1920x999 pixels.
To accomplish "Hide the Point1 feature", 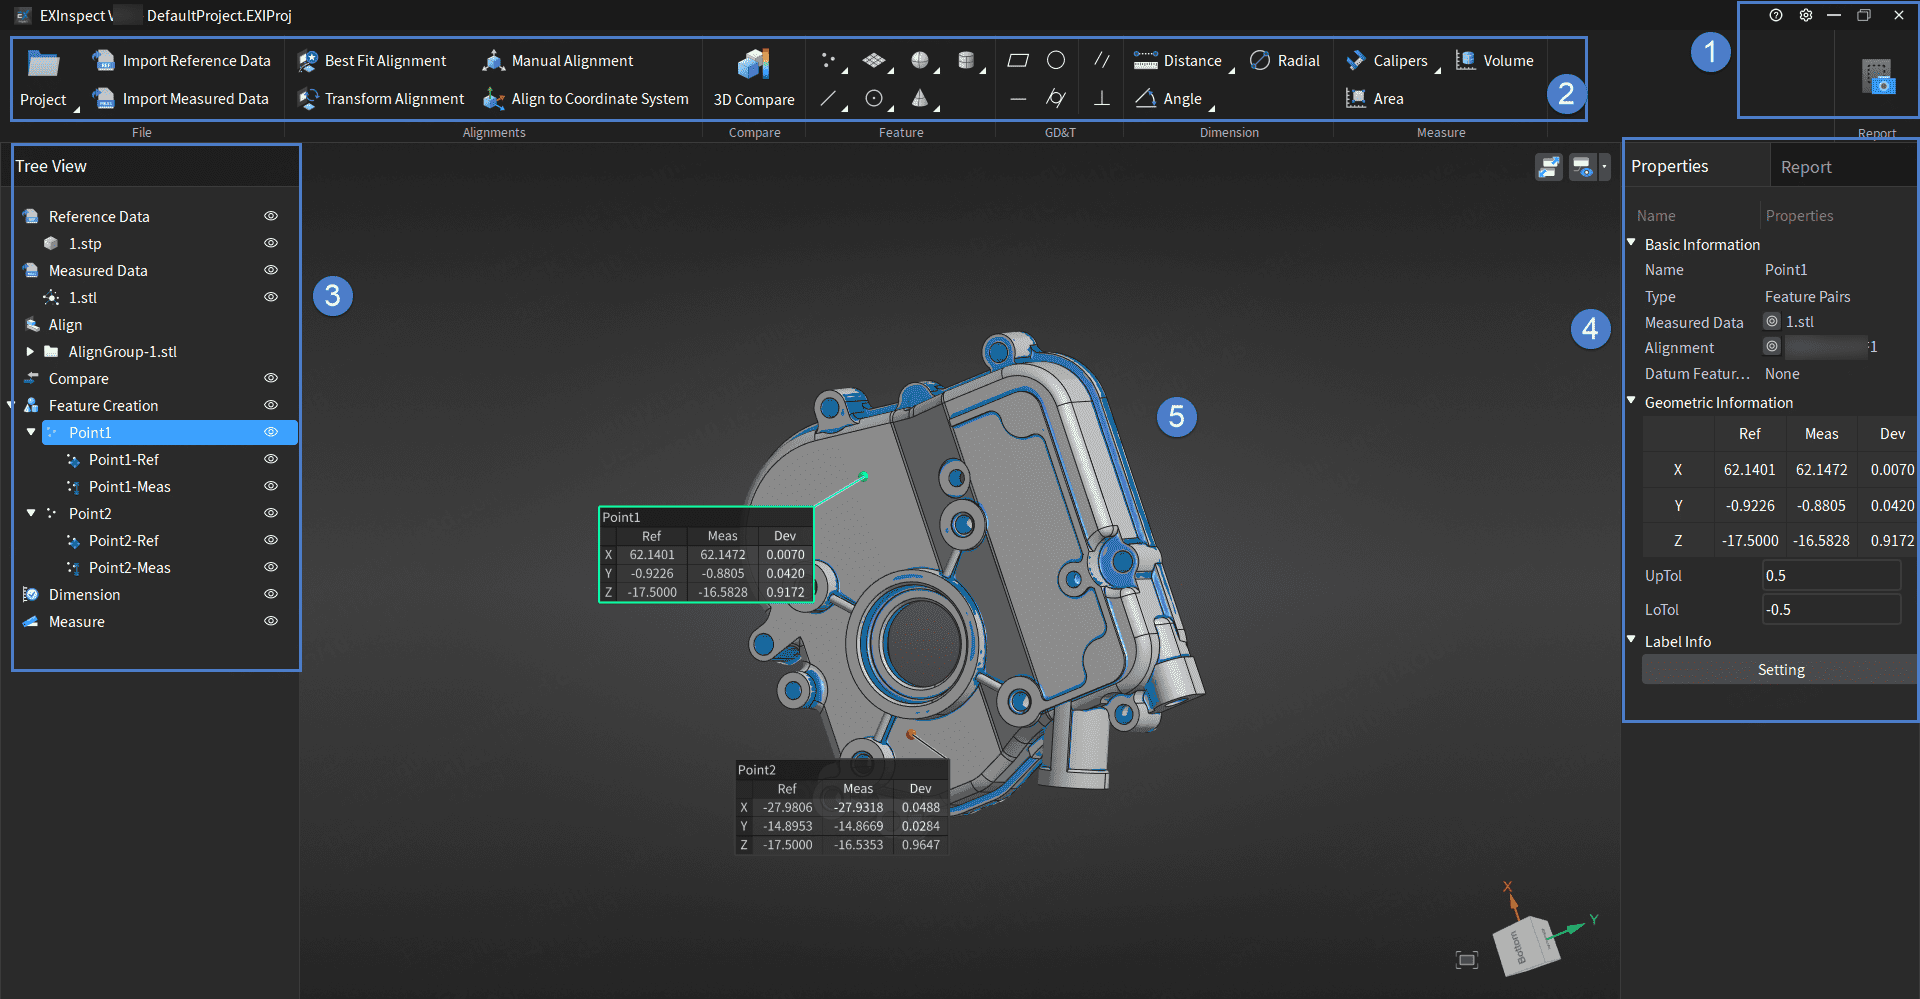I will [x=271, y=432].
